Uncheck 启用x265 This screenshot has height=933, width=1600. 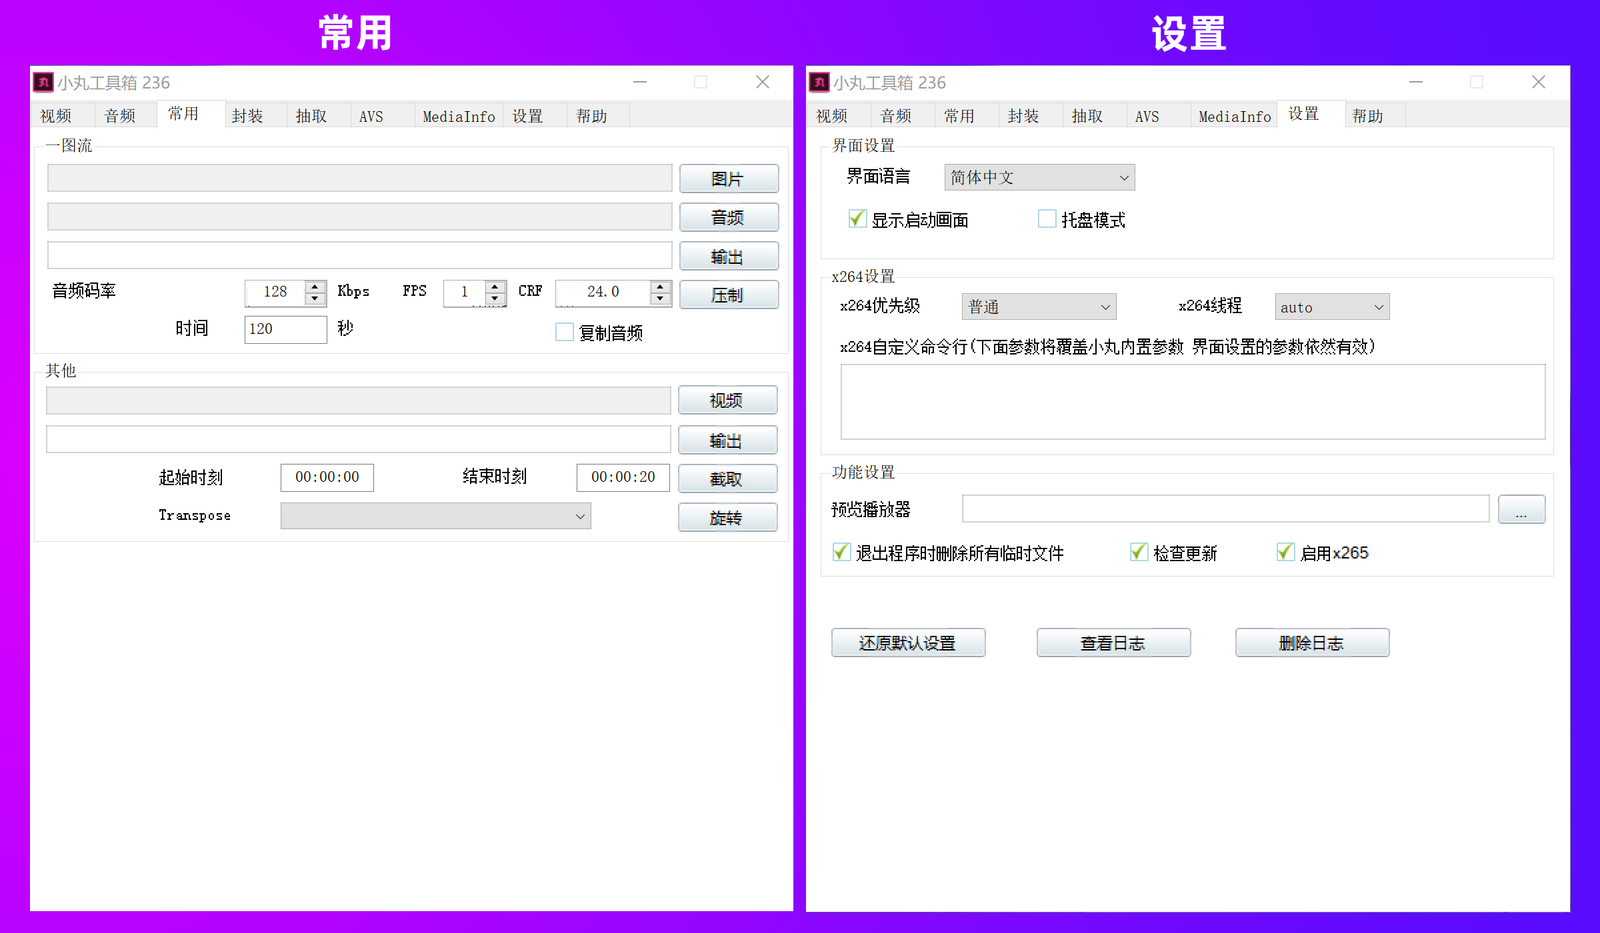tap(1284, 551)
